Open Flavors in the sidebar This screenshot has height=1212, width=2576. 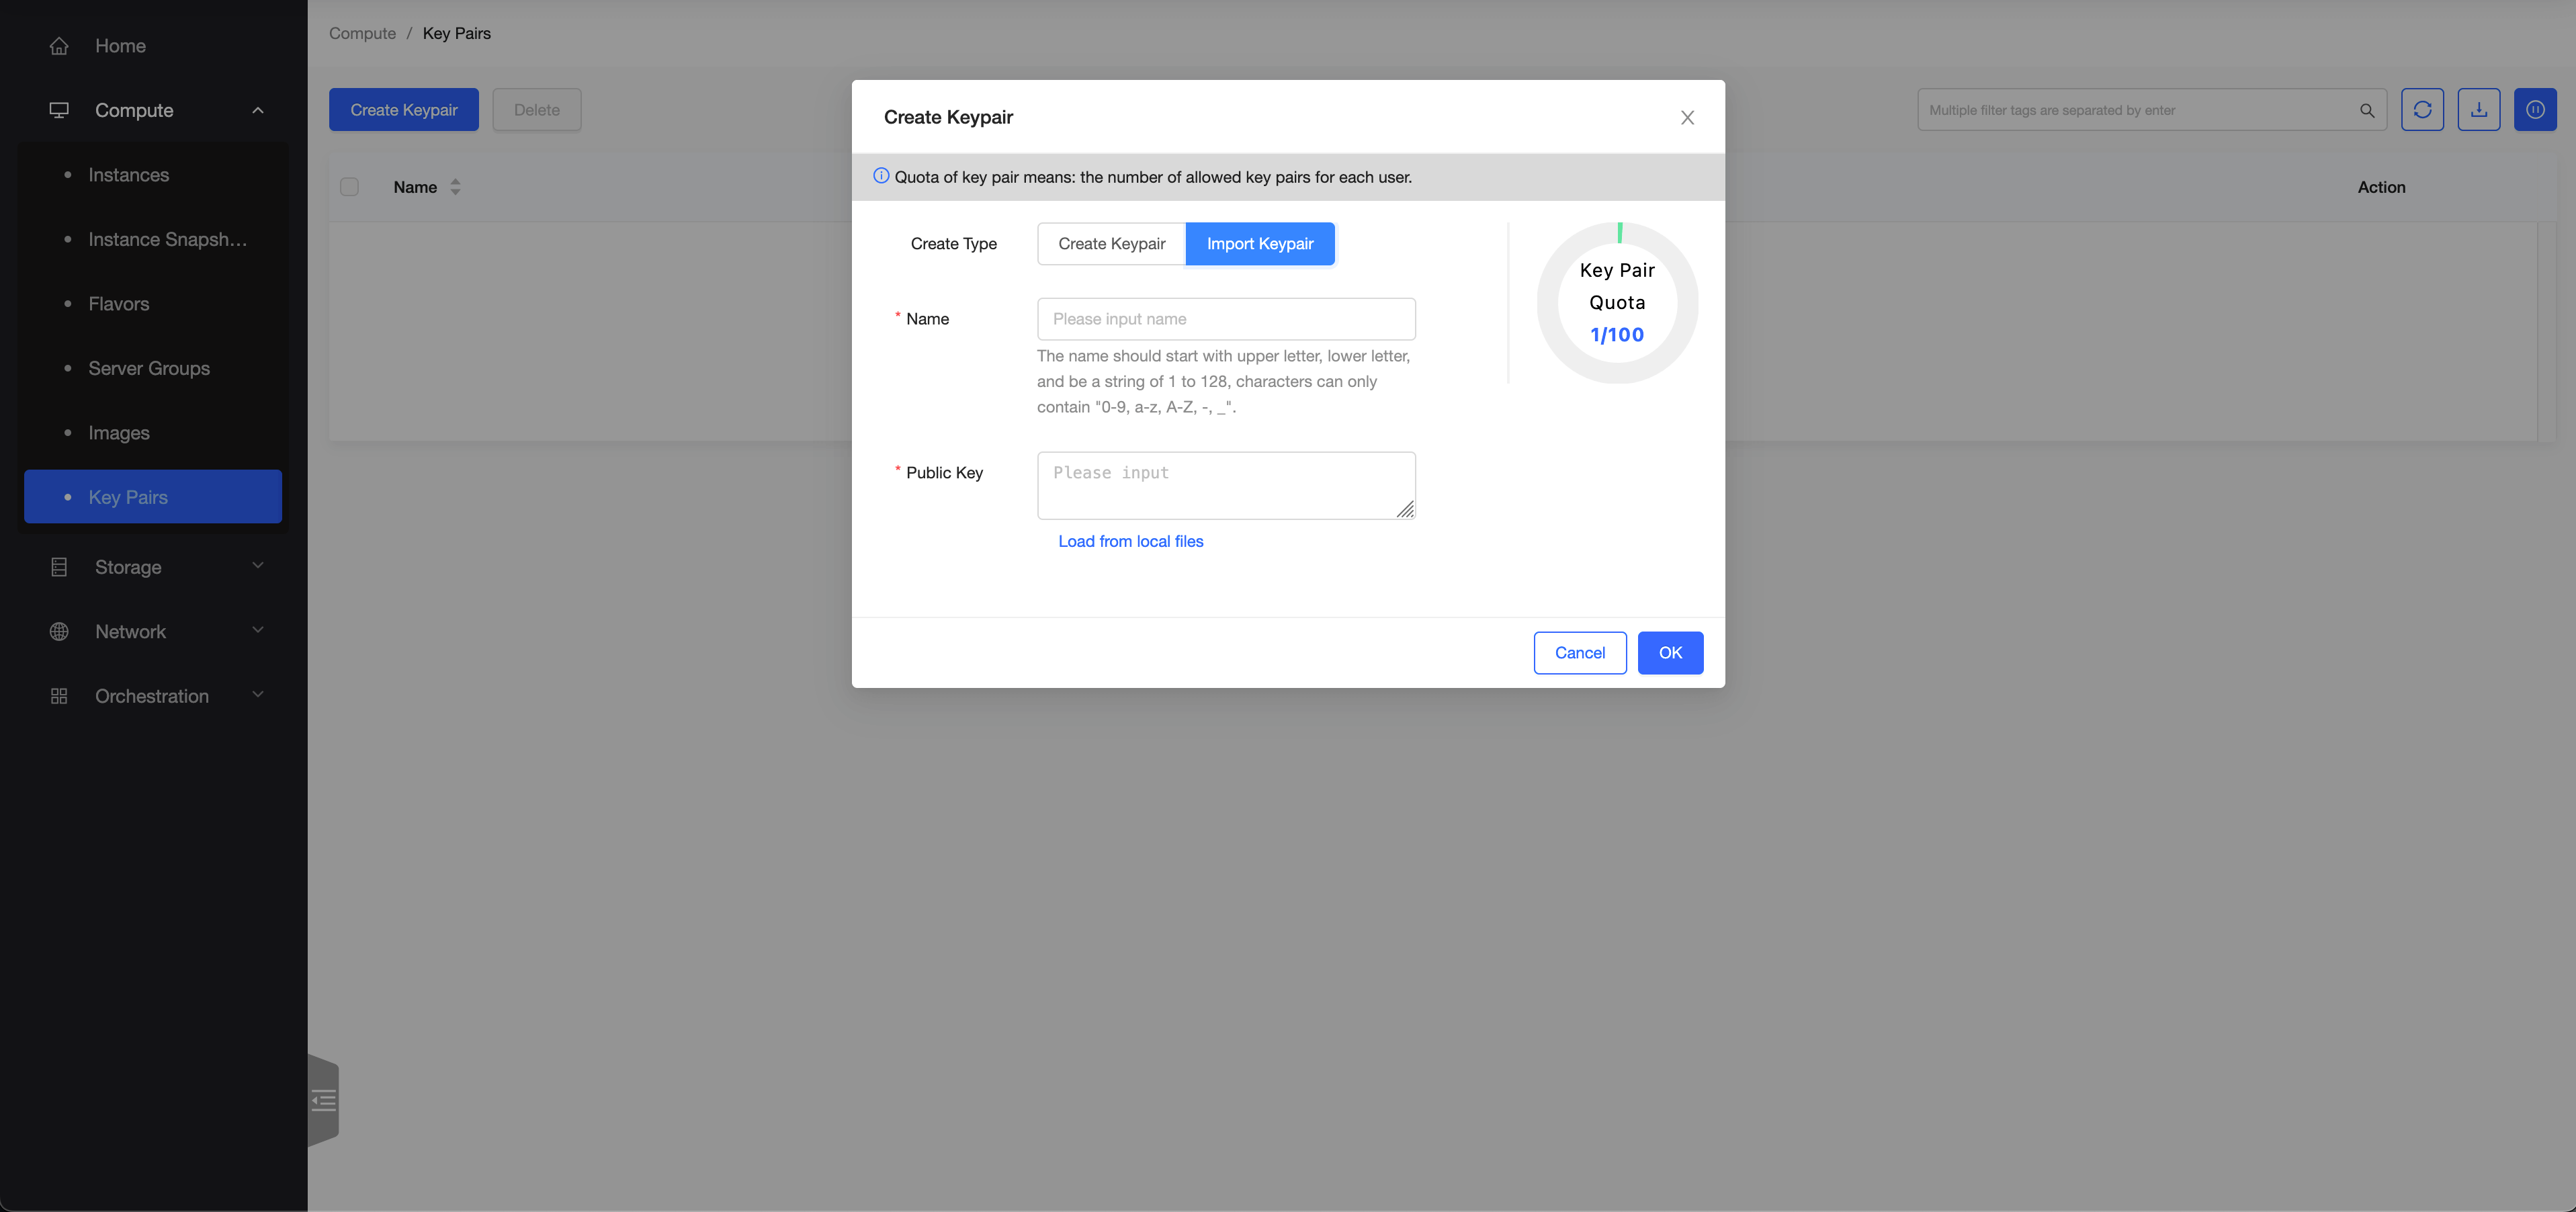119,304
